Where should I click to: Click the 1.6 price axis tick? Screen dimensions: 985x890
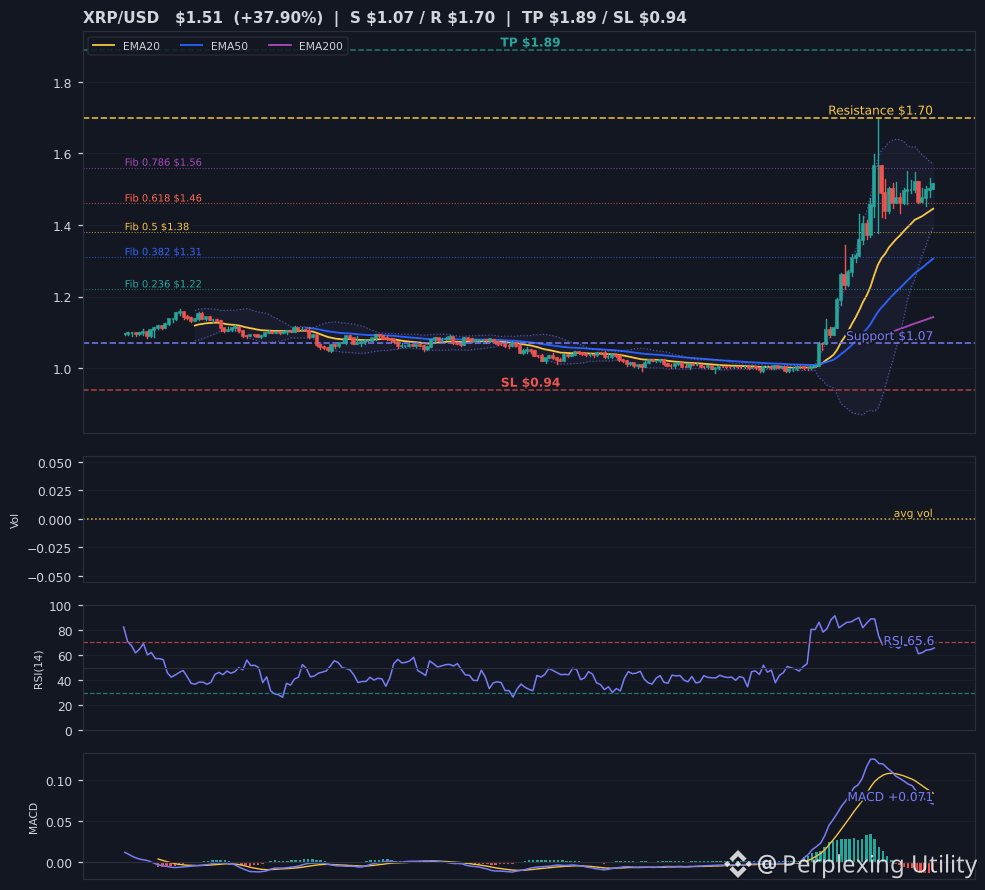pos(63,155)
